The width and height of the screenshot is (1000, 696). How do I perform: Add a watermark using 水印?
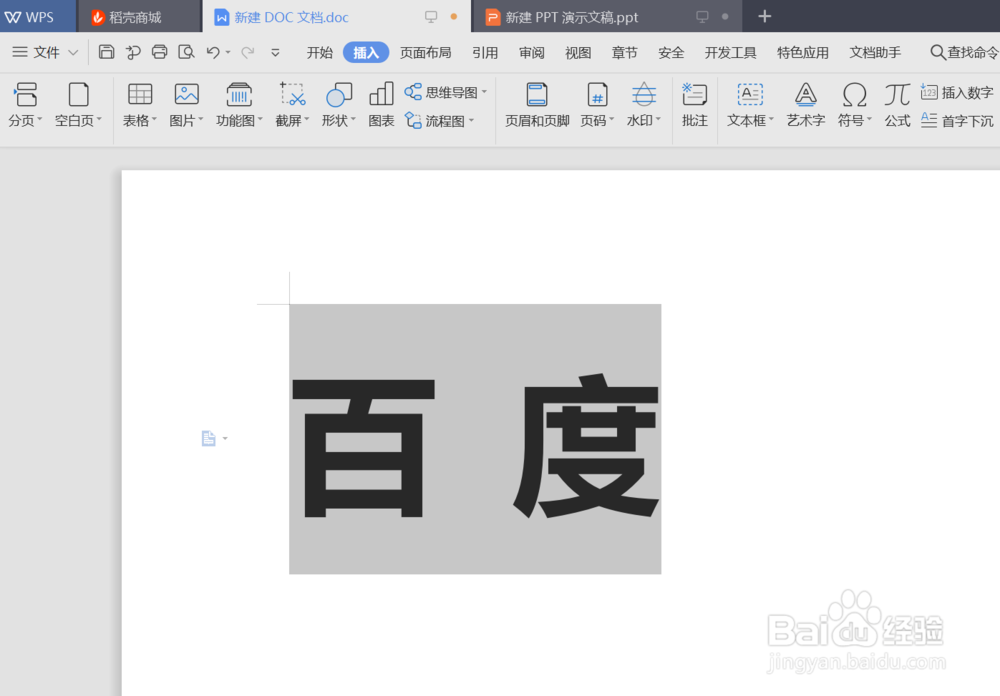pos(643,104)
